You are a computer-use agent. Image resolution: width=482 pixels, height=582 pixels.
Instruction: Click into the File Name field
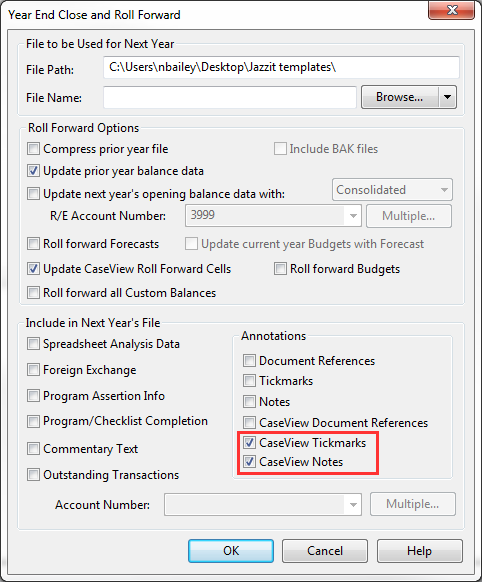(x=230, y=97)
